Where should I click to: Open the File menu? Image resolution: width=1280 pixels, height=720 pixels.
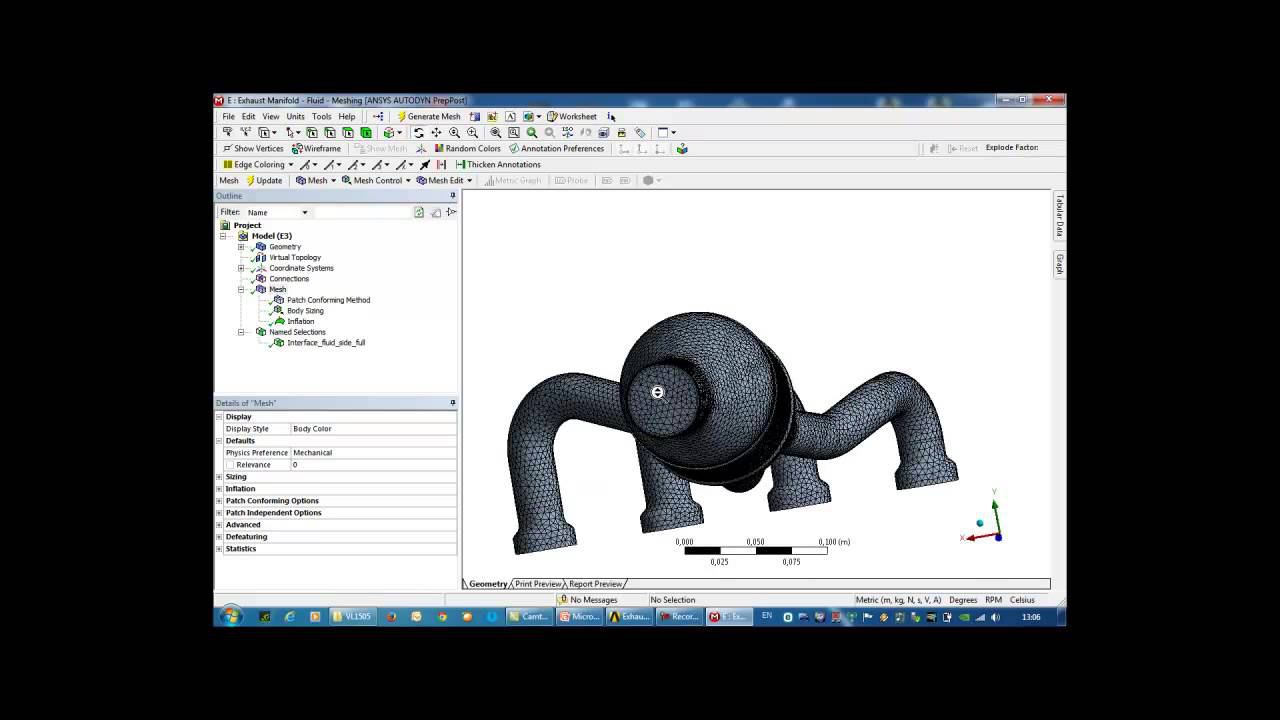coord(228,116)
